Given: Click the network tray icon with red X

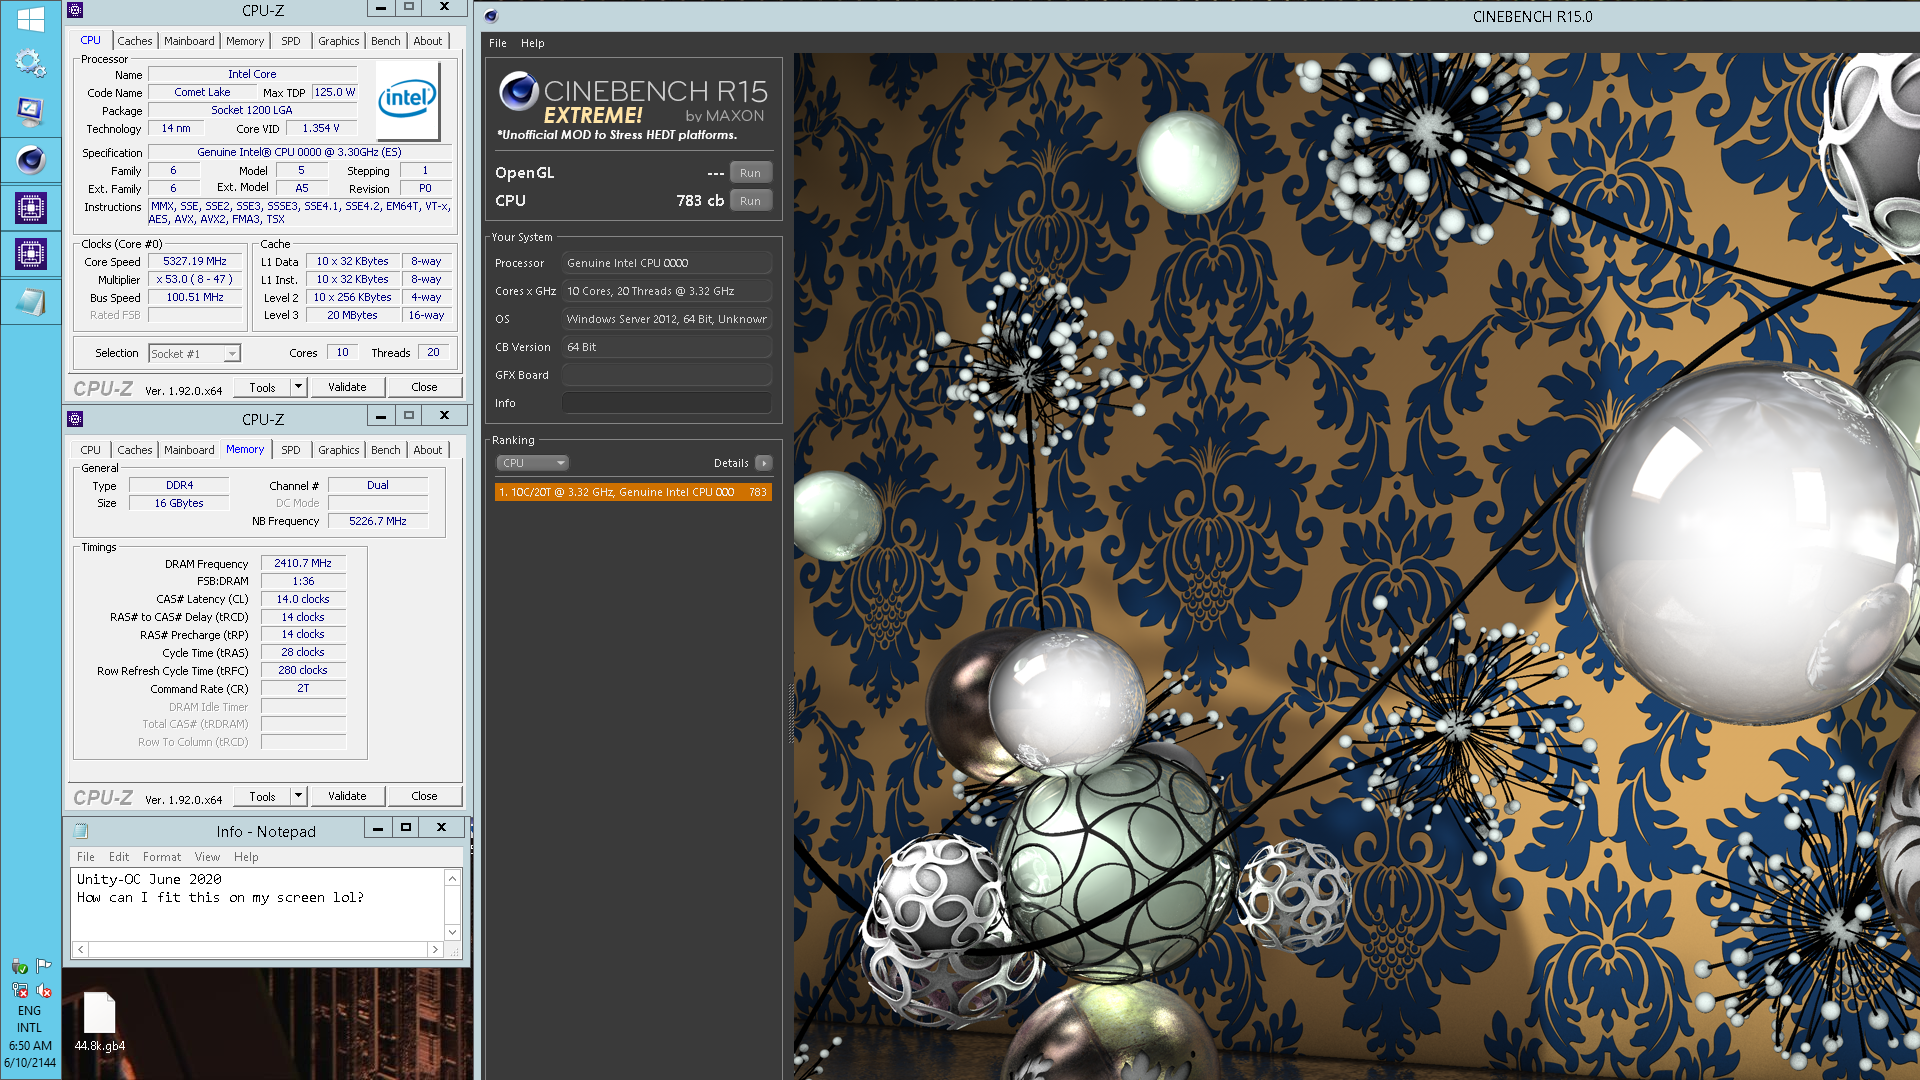Looking at the screenshot, I should coord(19,990).
